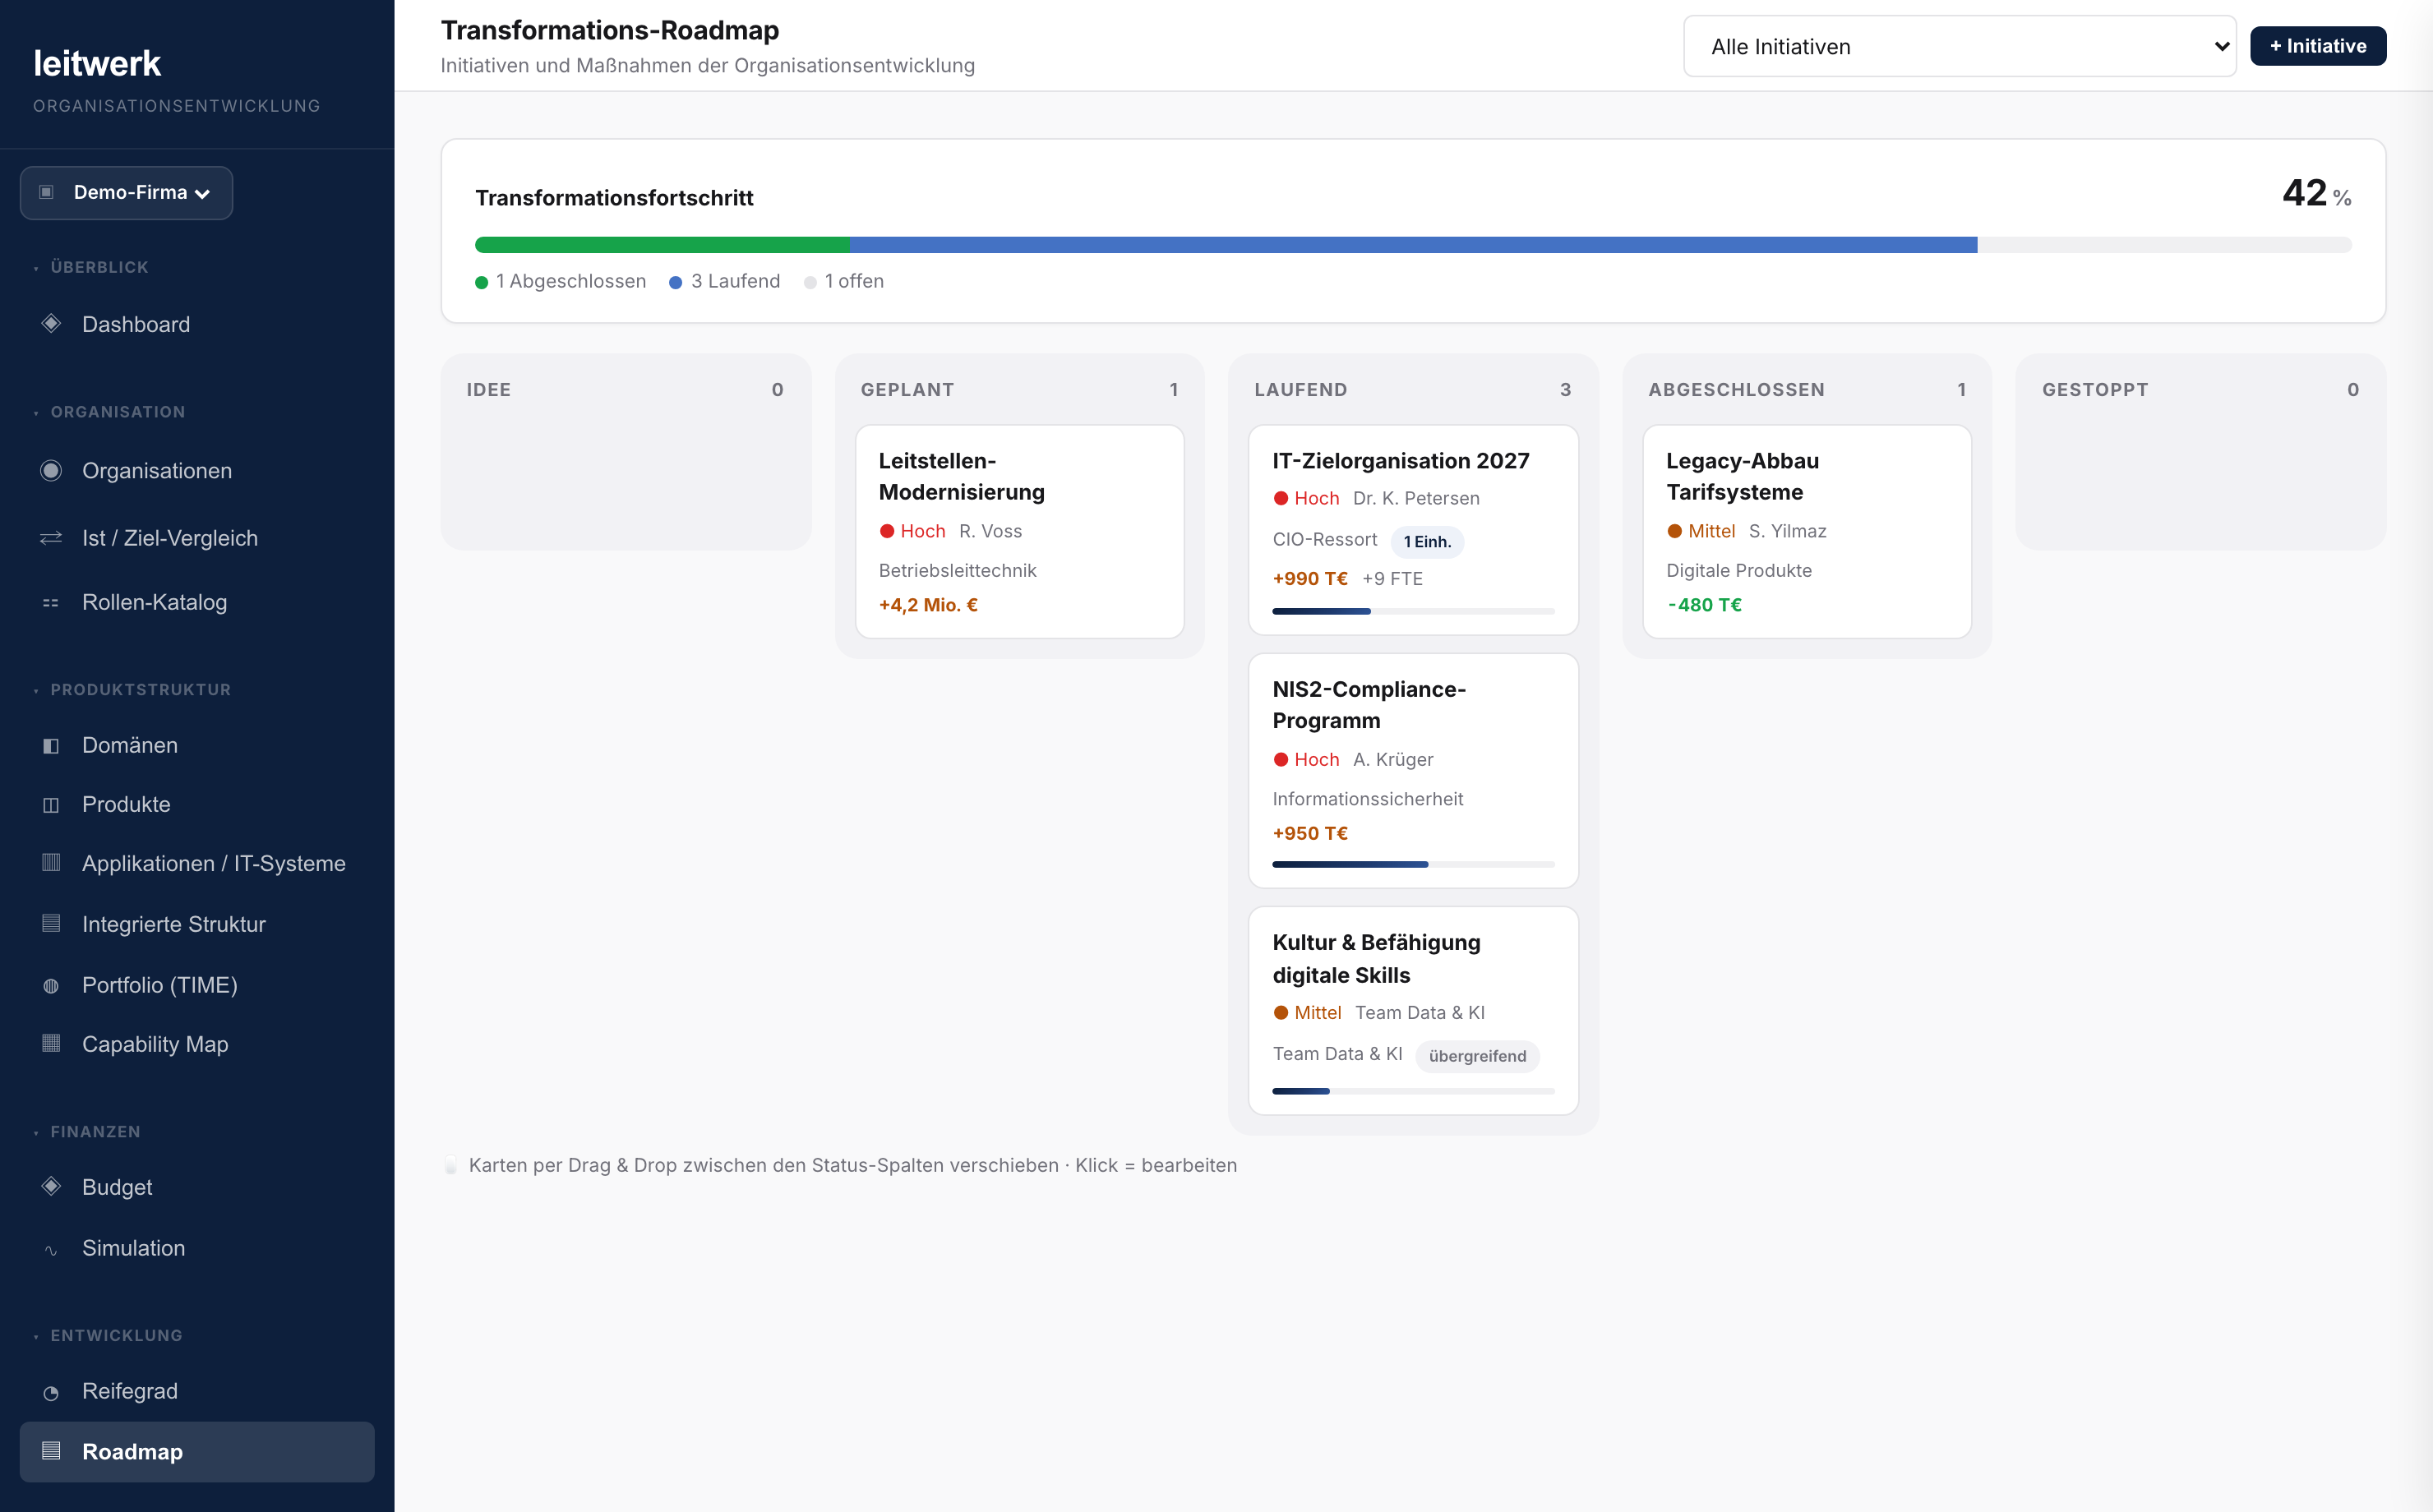Go to the Budget page
The width and height of the screenshot is (2433, 1512).
click(x=197, y=1187)
